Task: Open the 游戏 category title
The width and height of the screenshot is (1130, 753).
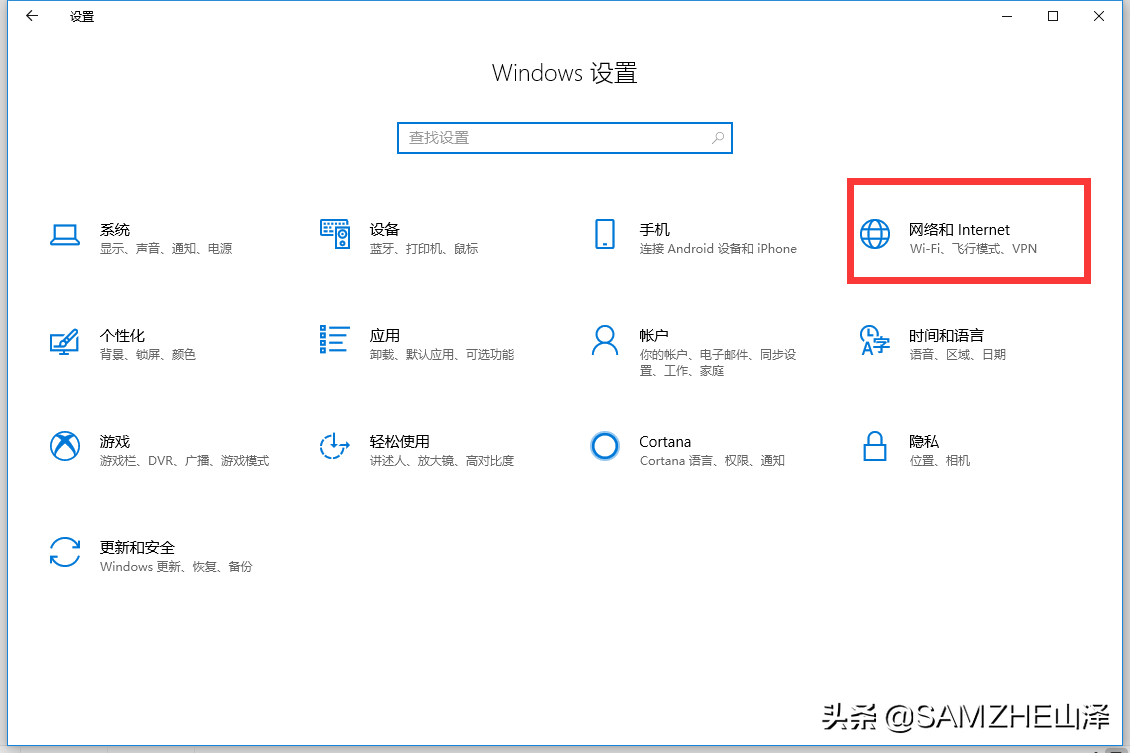Action: click(x=115, y=441)
